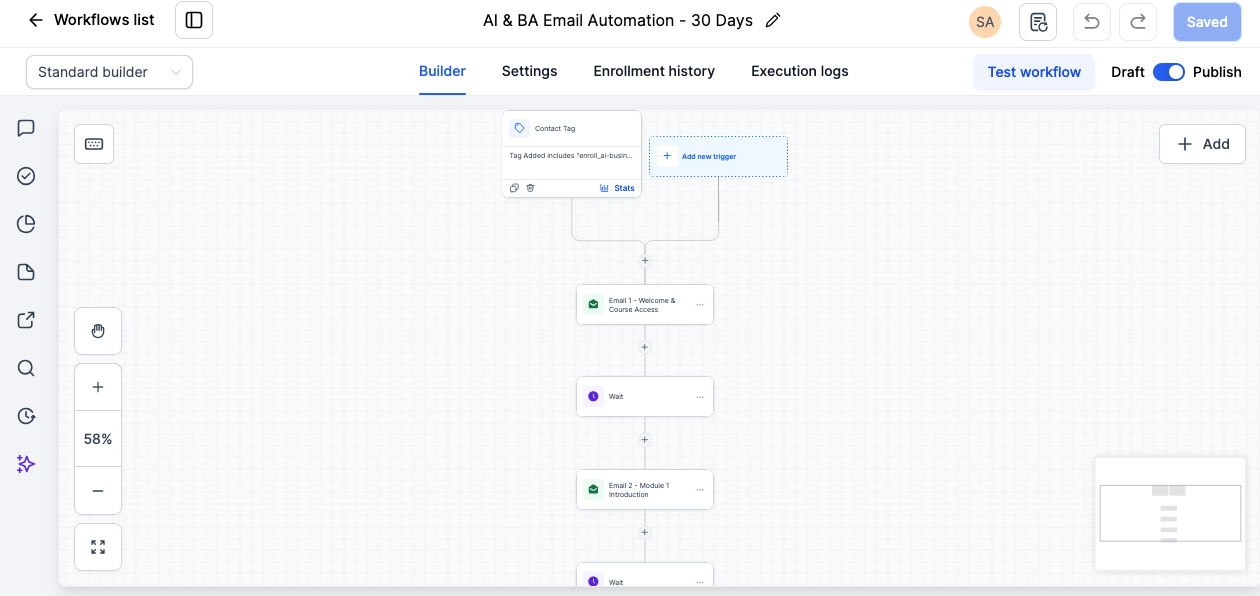Open Email 1 - Welcome & Course Access
The height and width of the screenshot is (596, 1260).
645,304
